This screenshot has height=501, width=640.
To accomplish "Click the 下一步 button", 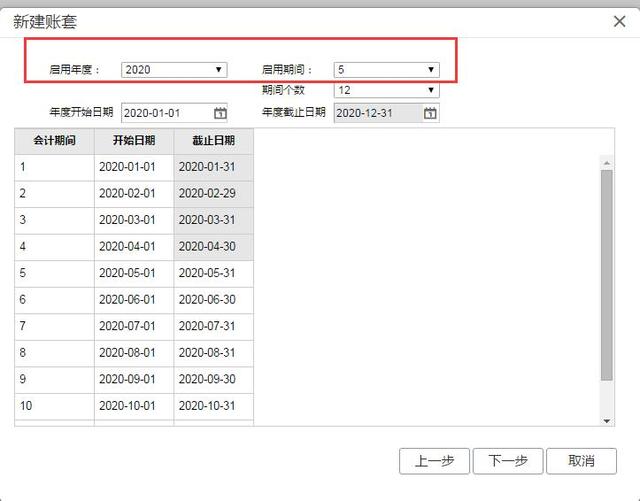I will click(x=508, y=461).
